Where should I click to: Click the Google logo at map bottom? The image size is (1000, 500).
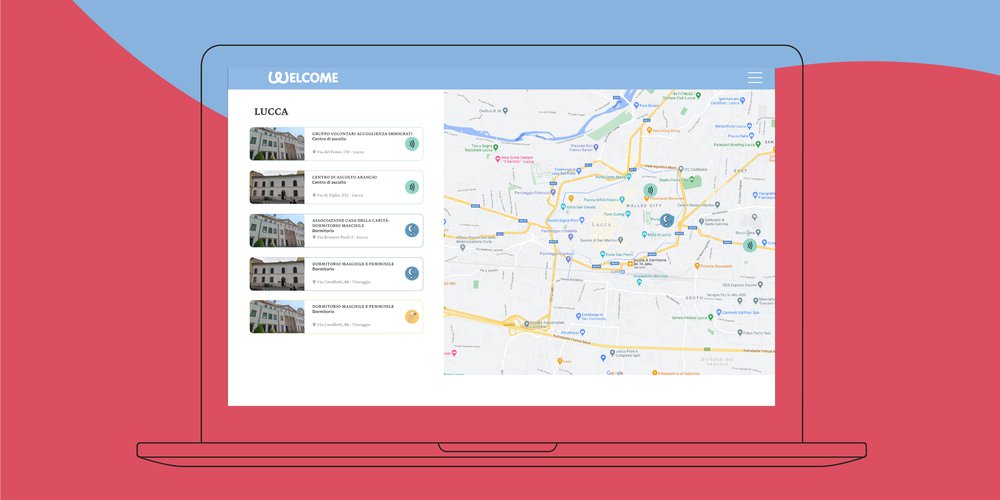click(614, 373)
